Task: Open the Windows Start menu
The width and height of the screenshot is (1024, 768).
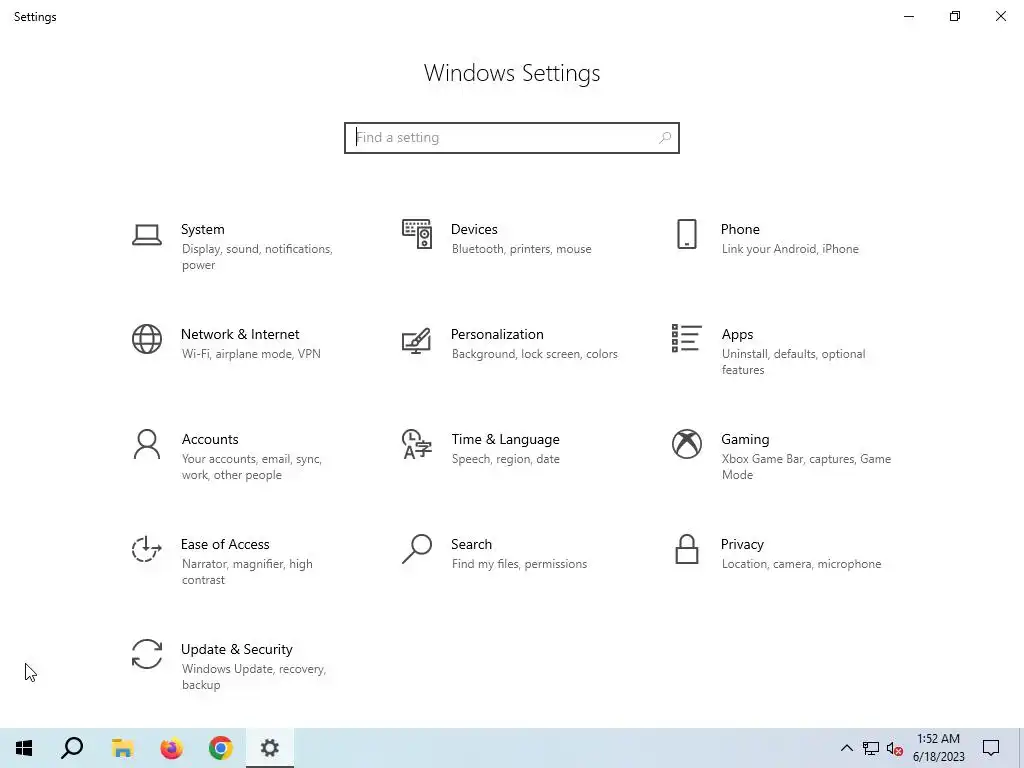Action: tap(24, 748)
